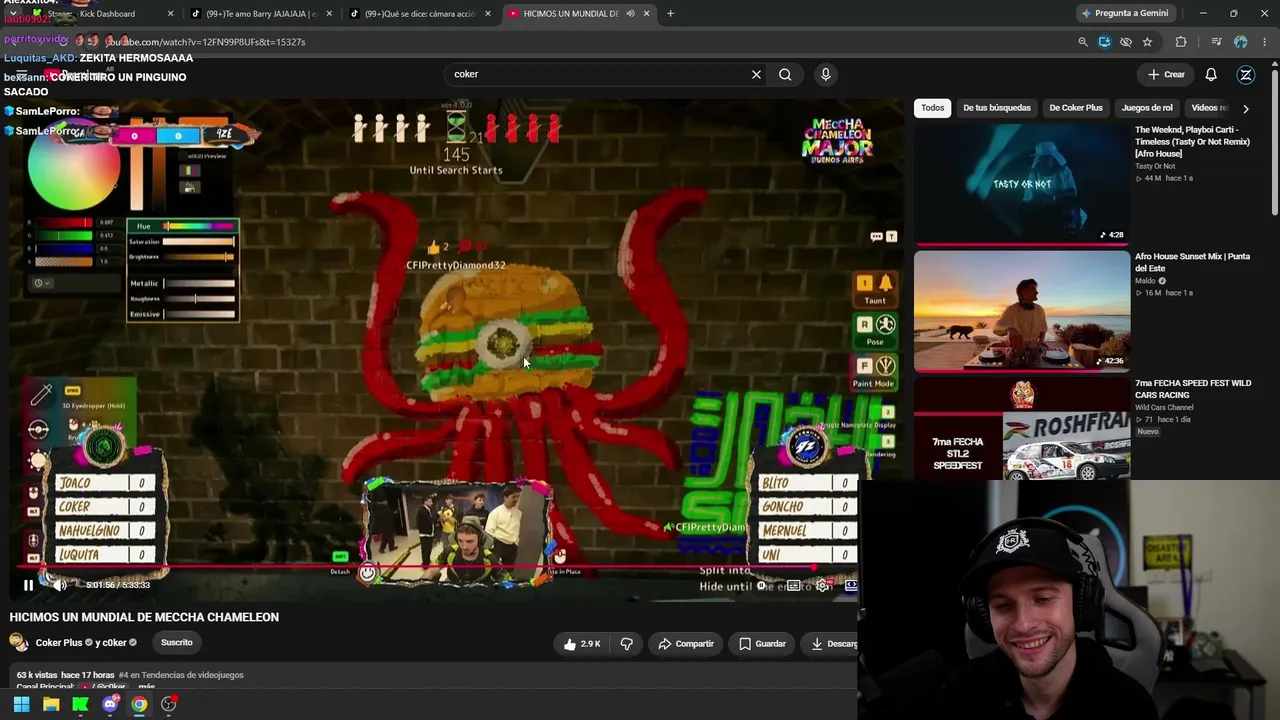Close the 'Te amo Barry' tab
Viewport: 1280px width, 720px height.
pyautogui.click(x=328, y=14)
